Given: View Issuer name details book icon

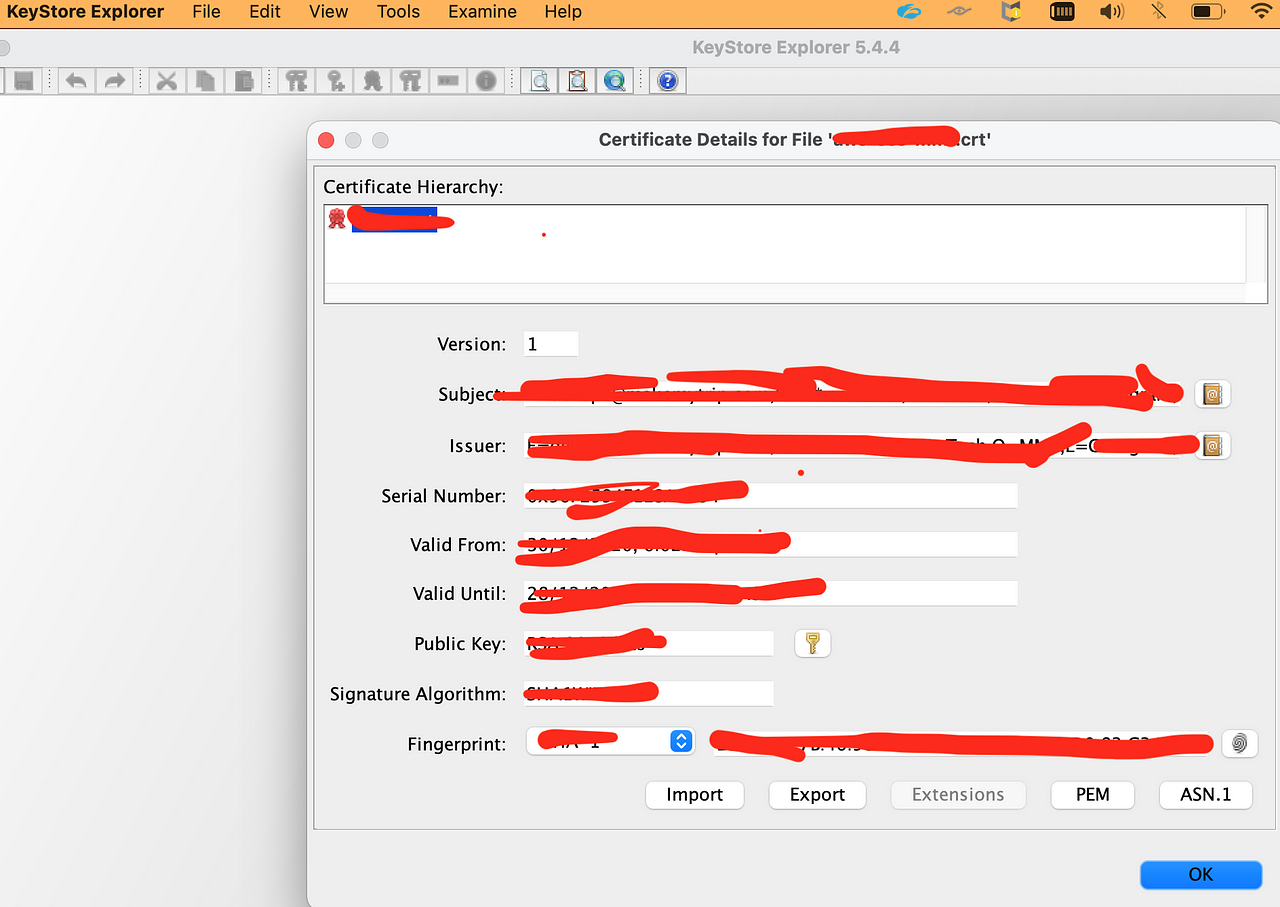Looking at the screenshot, I should coord(1212,445).
